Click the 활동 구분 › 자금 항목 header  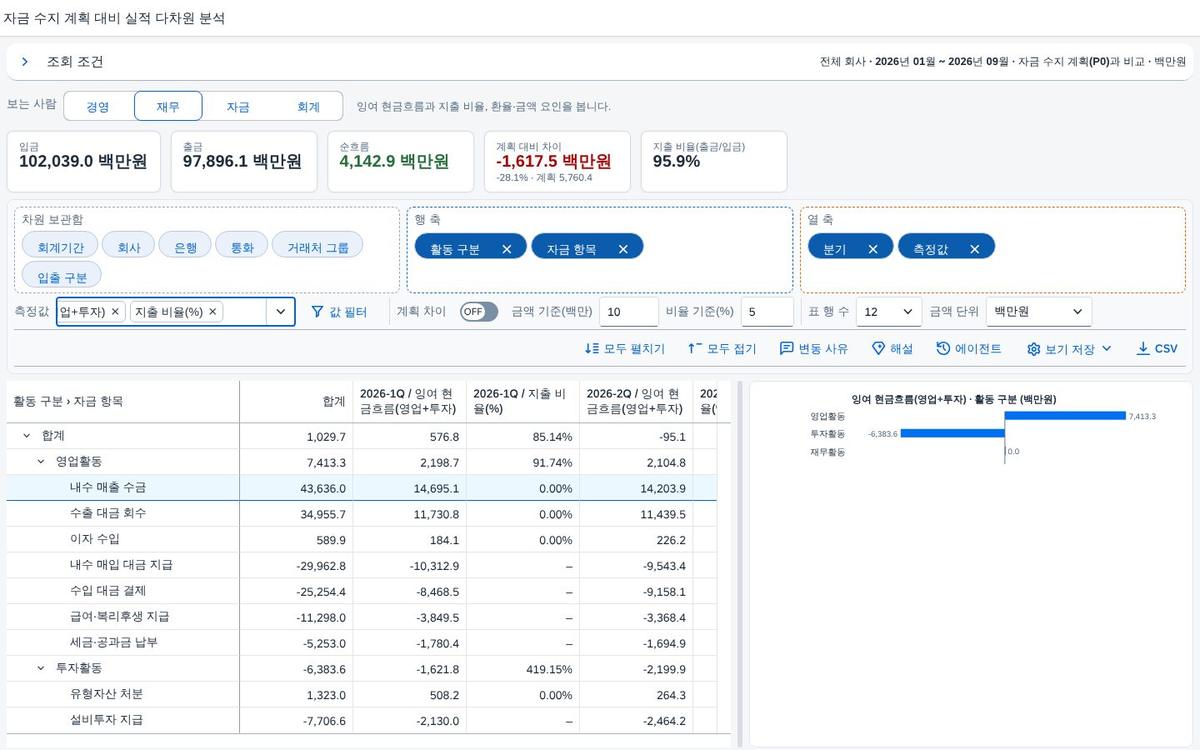point(123,401)
